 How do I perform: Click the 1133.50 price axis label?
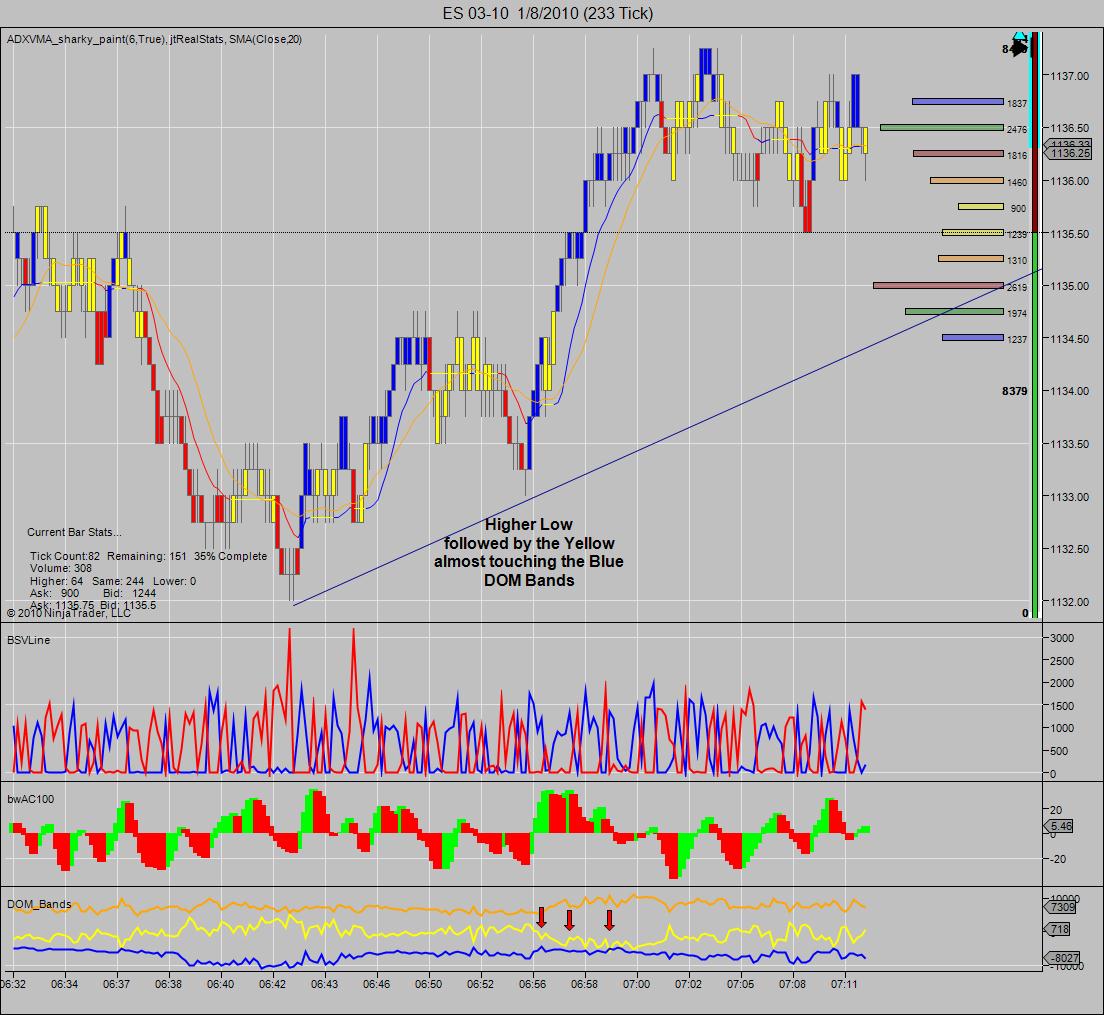pos(1070,444)
